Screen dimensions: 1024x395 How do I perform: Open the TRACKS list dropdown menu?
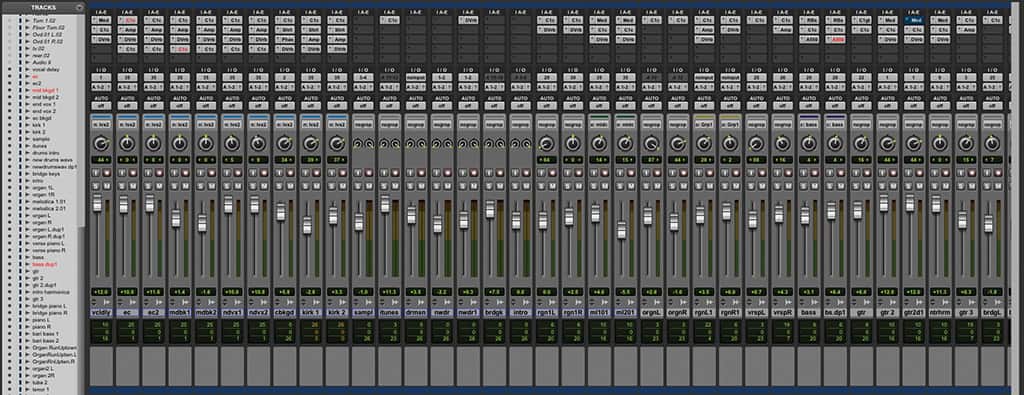(80, 8)
